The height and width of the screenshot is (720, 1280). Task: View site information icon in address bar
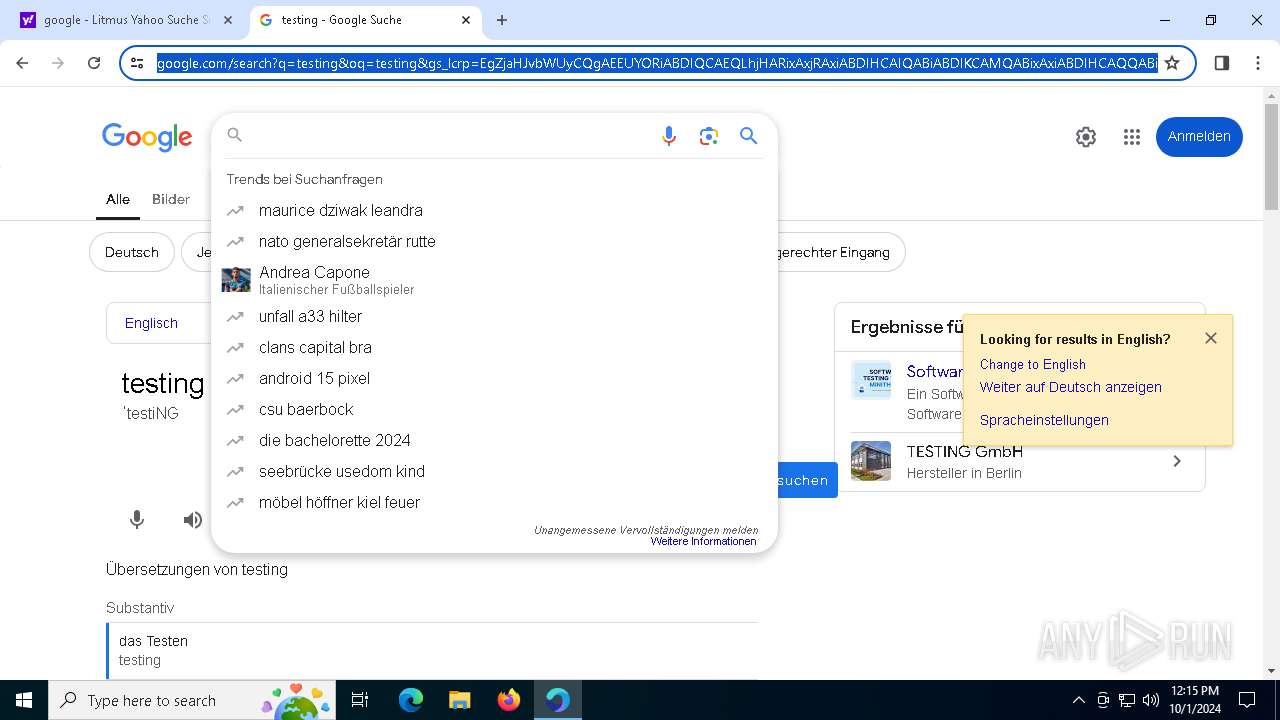pyautogui.click(x=137, y=63)
